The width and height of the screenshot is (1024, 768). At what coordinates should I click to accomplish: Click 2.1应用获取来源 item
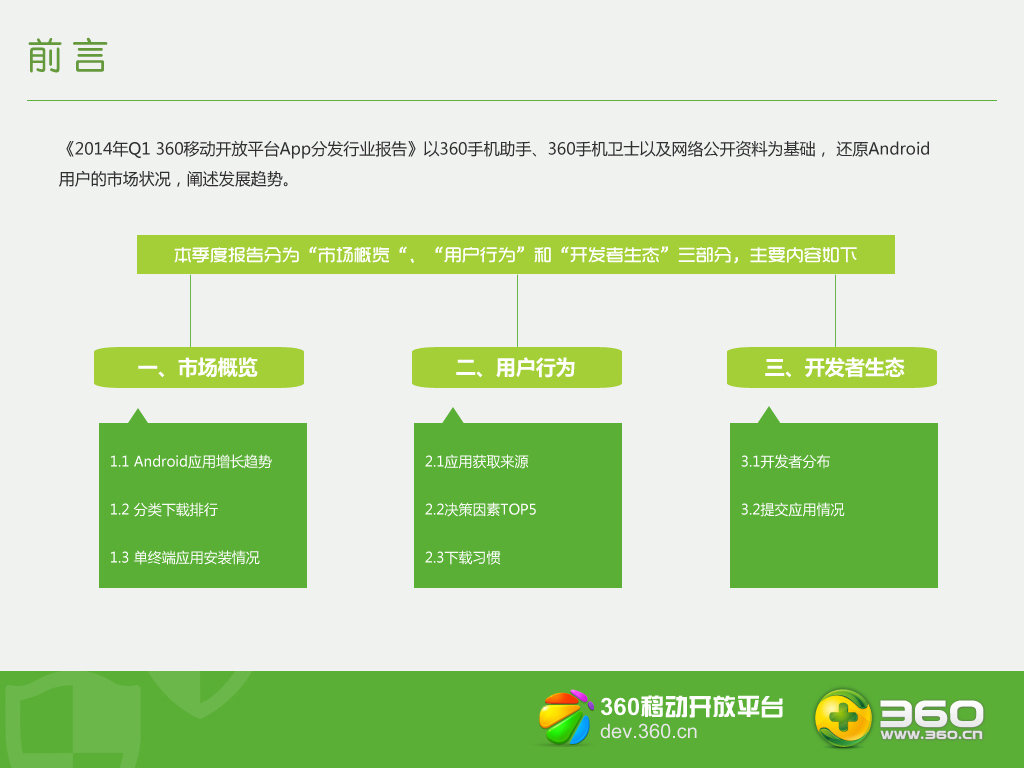(x=477, y=462)
